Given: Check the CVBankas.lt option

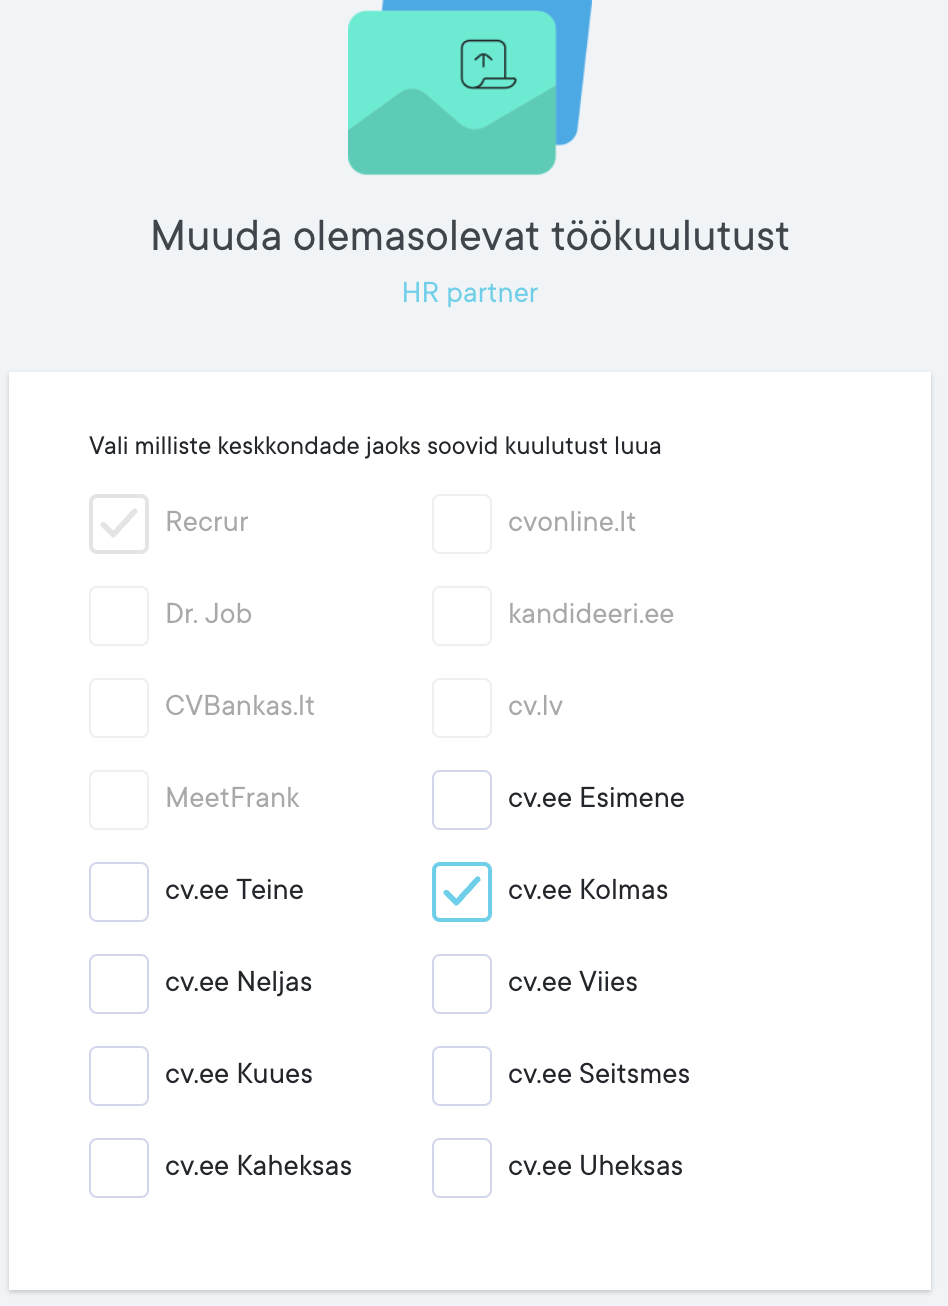Looking at the screenshot, I should point(119,707).
